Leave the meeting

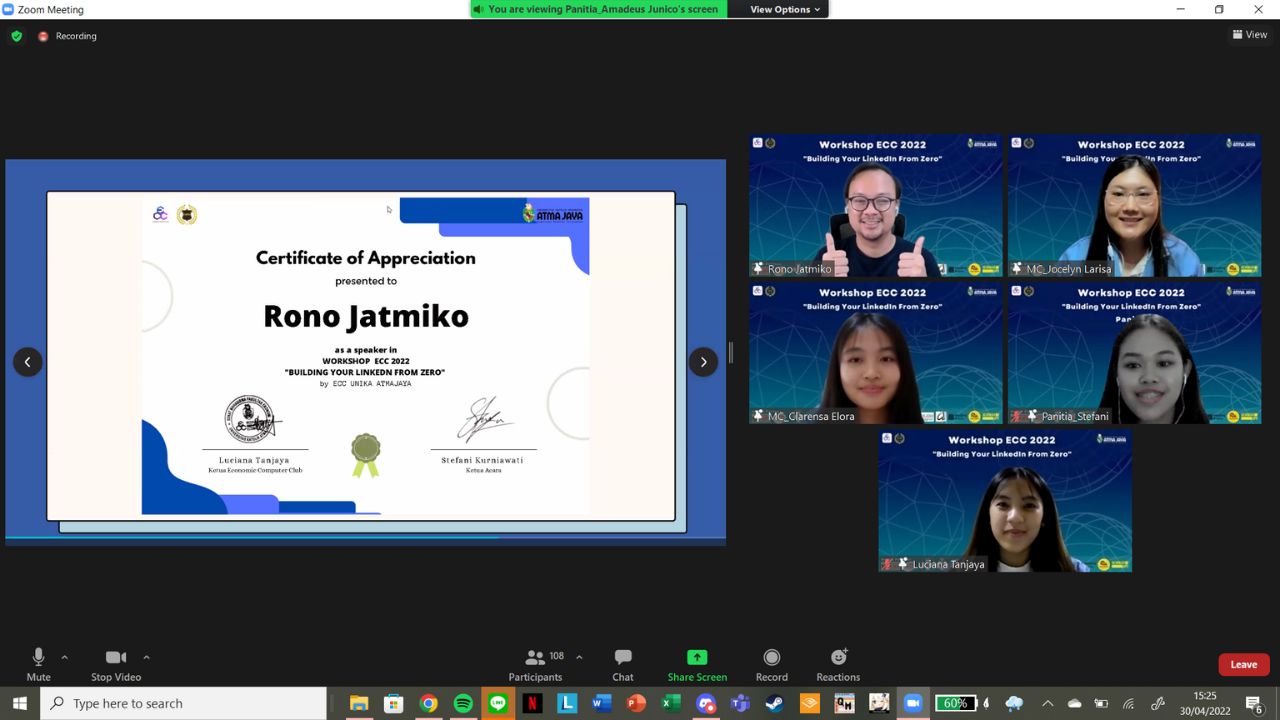tap(1244, 664)
